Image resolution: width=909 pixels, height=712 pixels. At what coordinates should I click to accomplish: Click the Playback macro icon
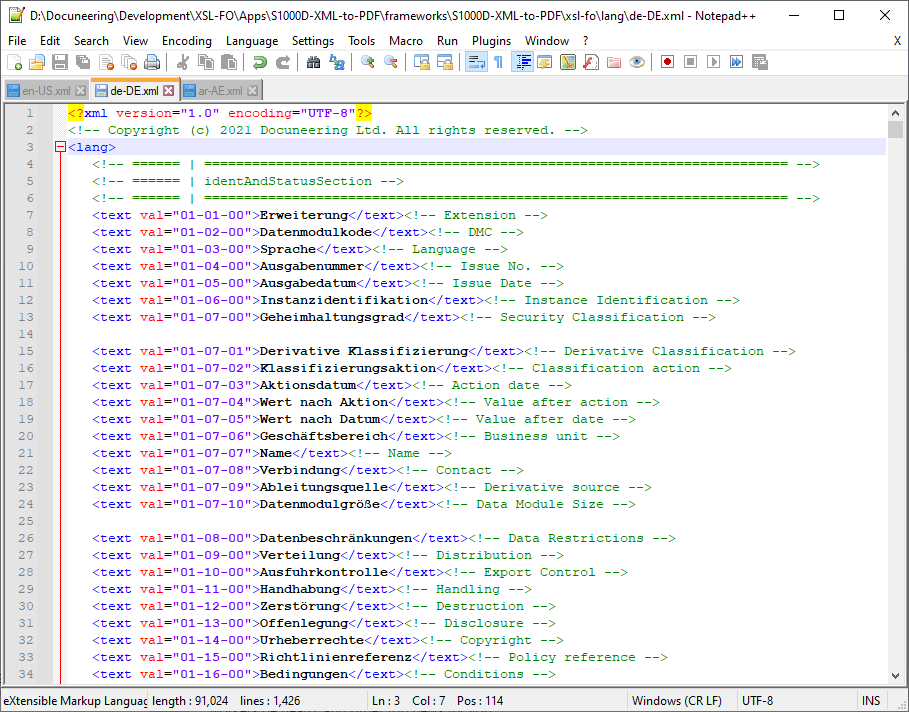714,62
